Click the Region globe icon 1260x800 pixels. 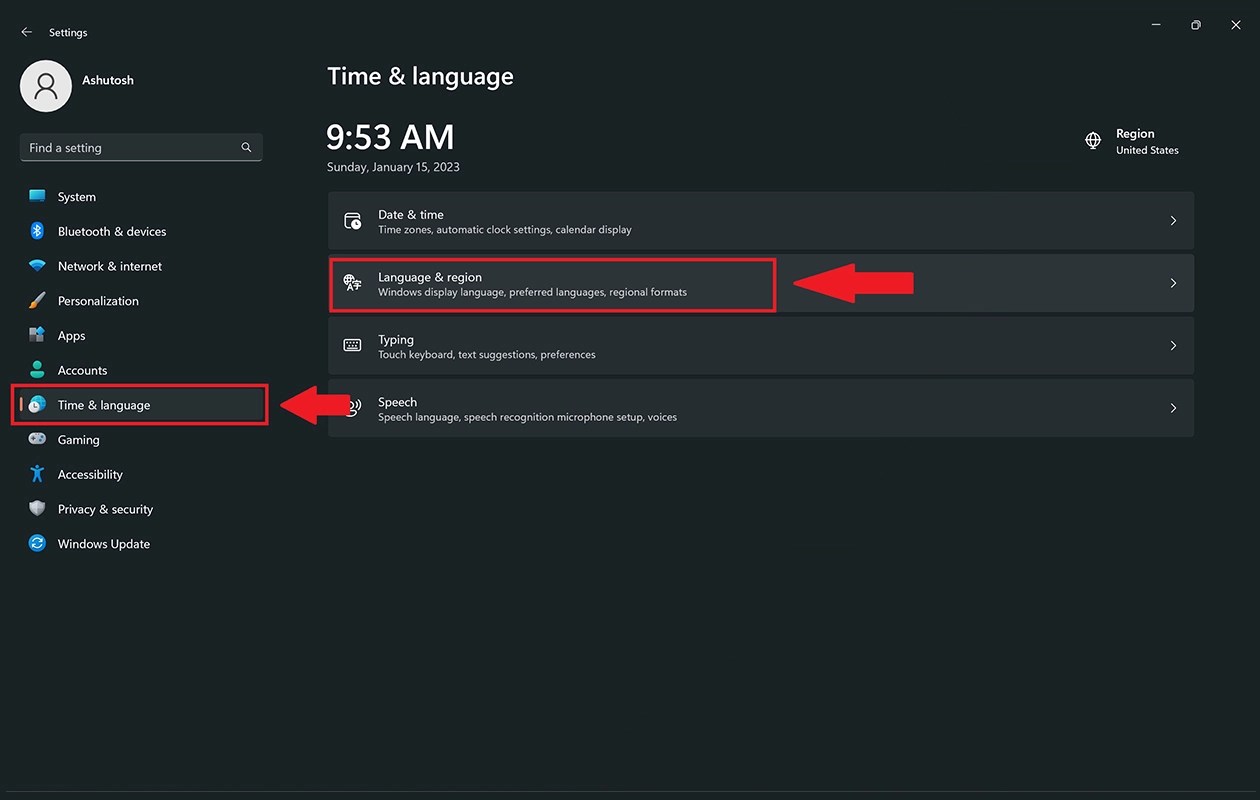click(1093, 141)
